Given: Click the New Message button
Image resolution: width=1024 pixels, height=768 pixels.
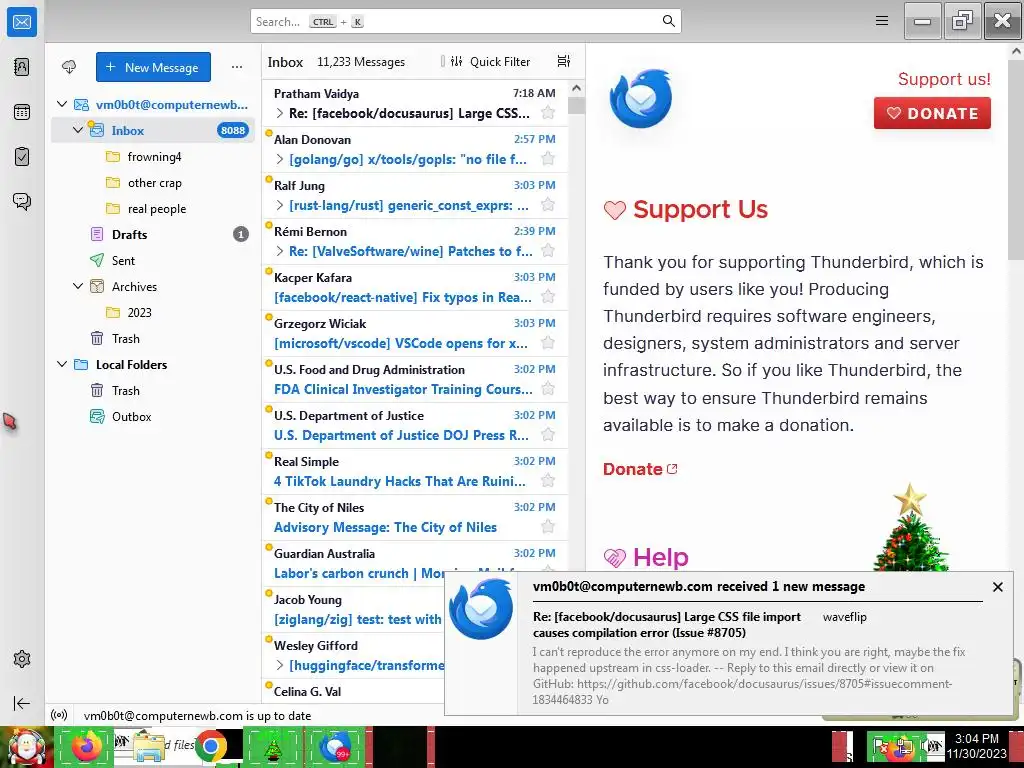Looking at the screenshot, I should click(153, 67).
